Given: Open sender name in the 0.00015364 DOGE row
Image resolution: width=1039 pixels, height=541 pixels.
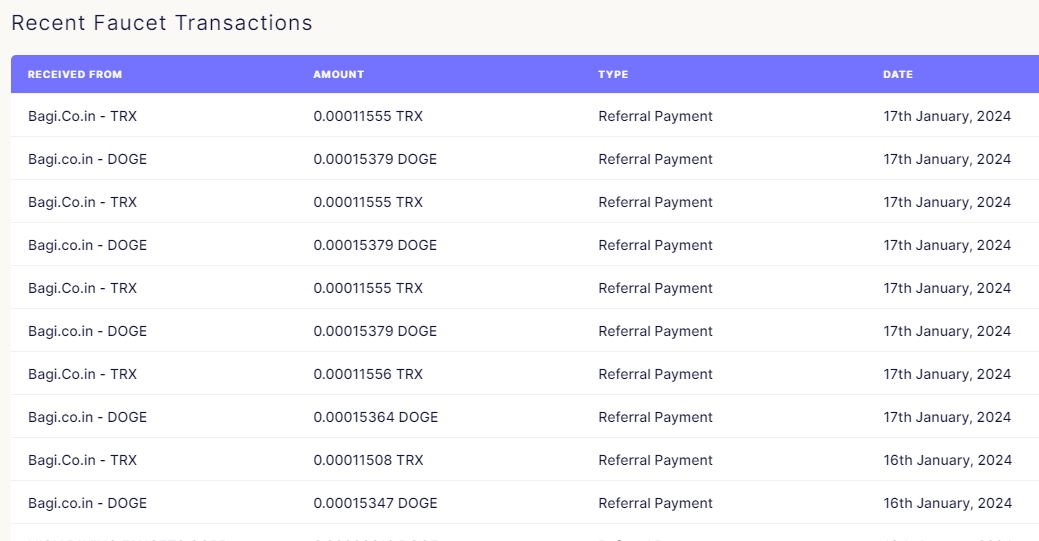Looking at the screenshot, I should tap(87, 417).
